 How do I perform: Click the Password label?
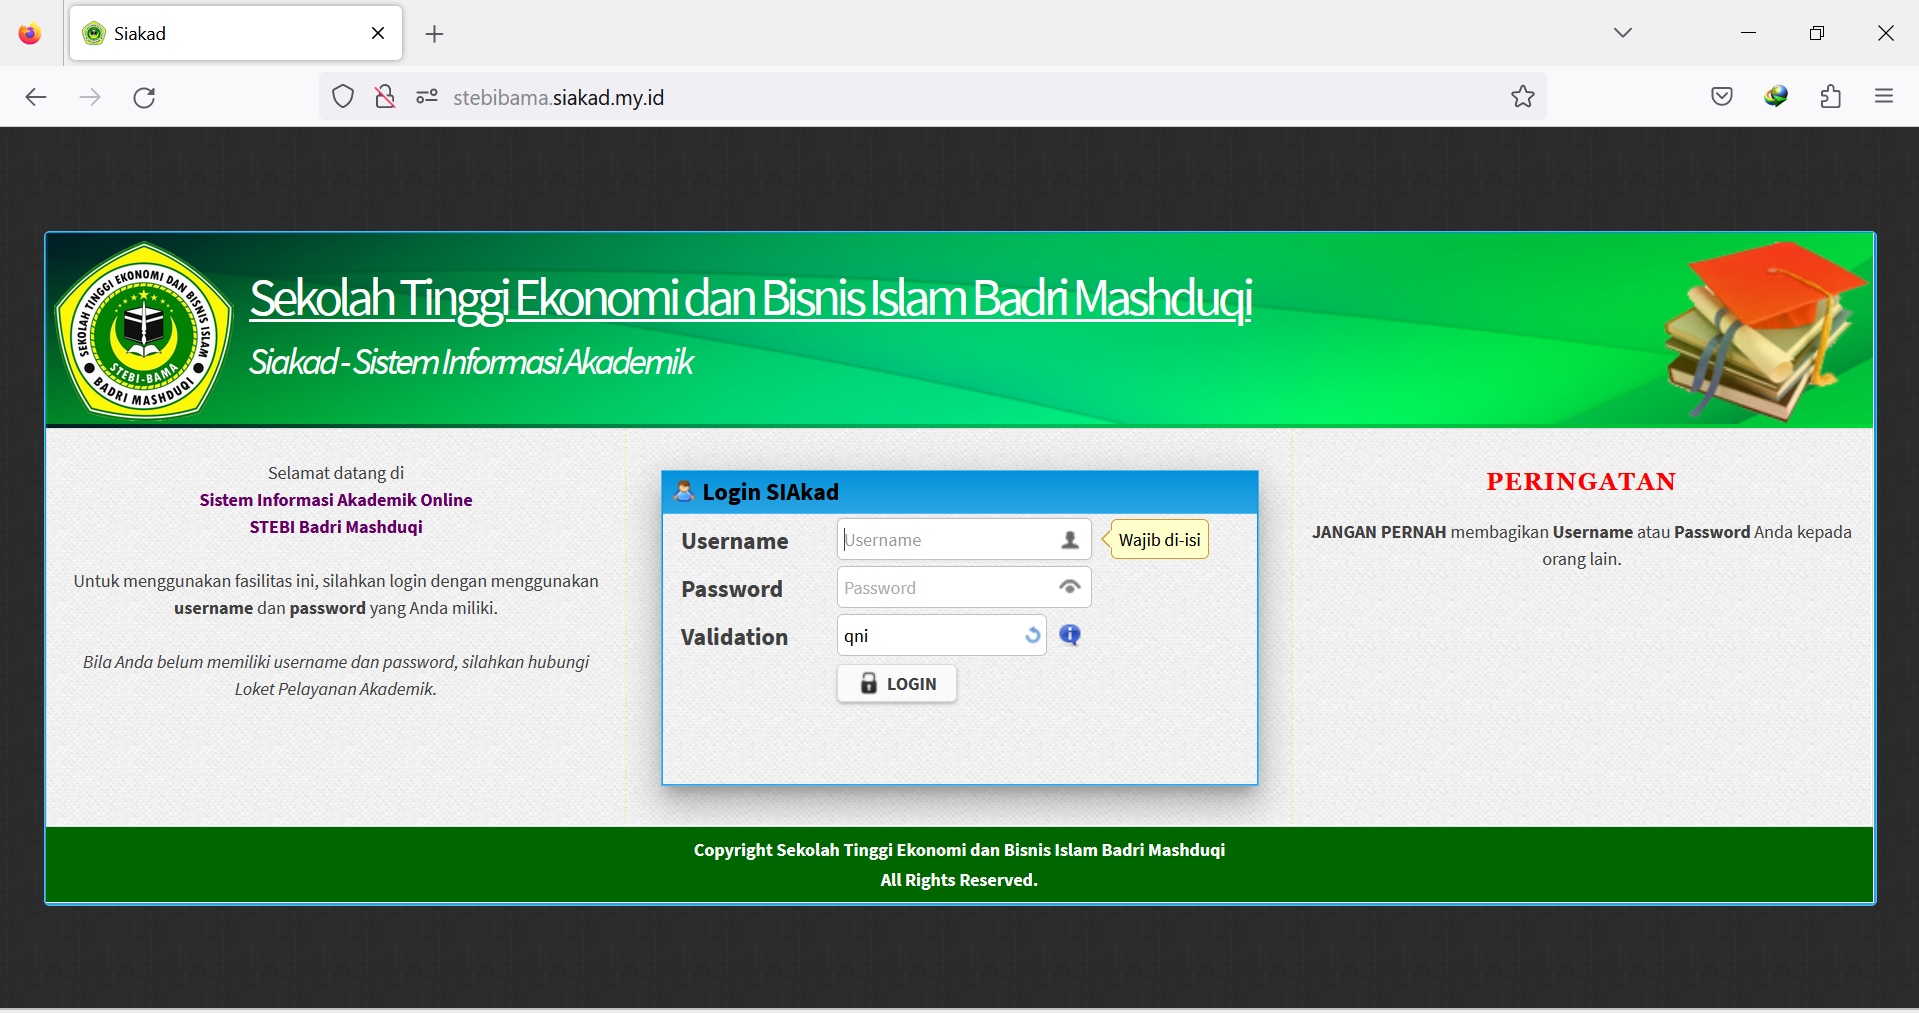pos(732,589)
